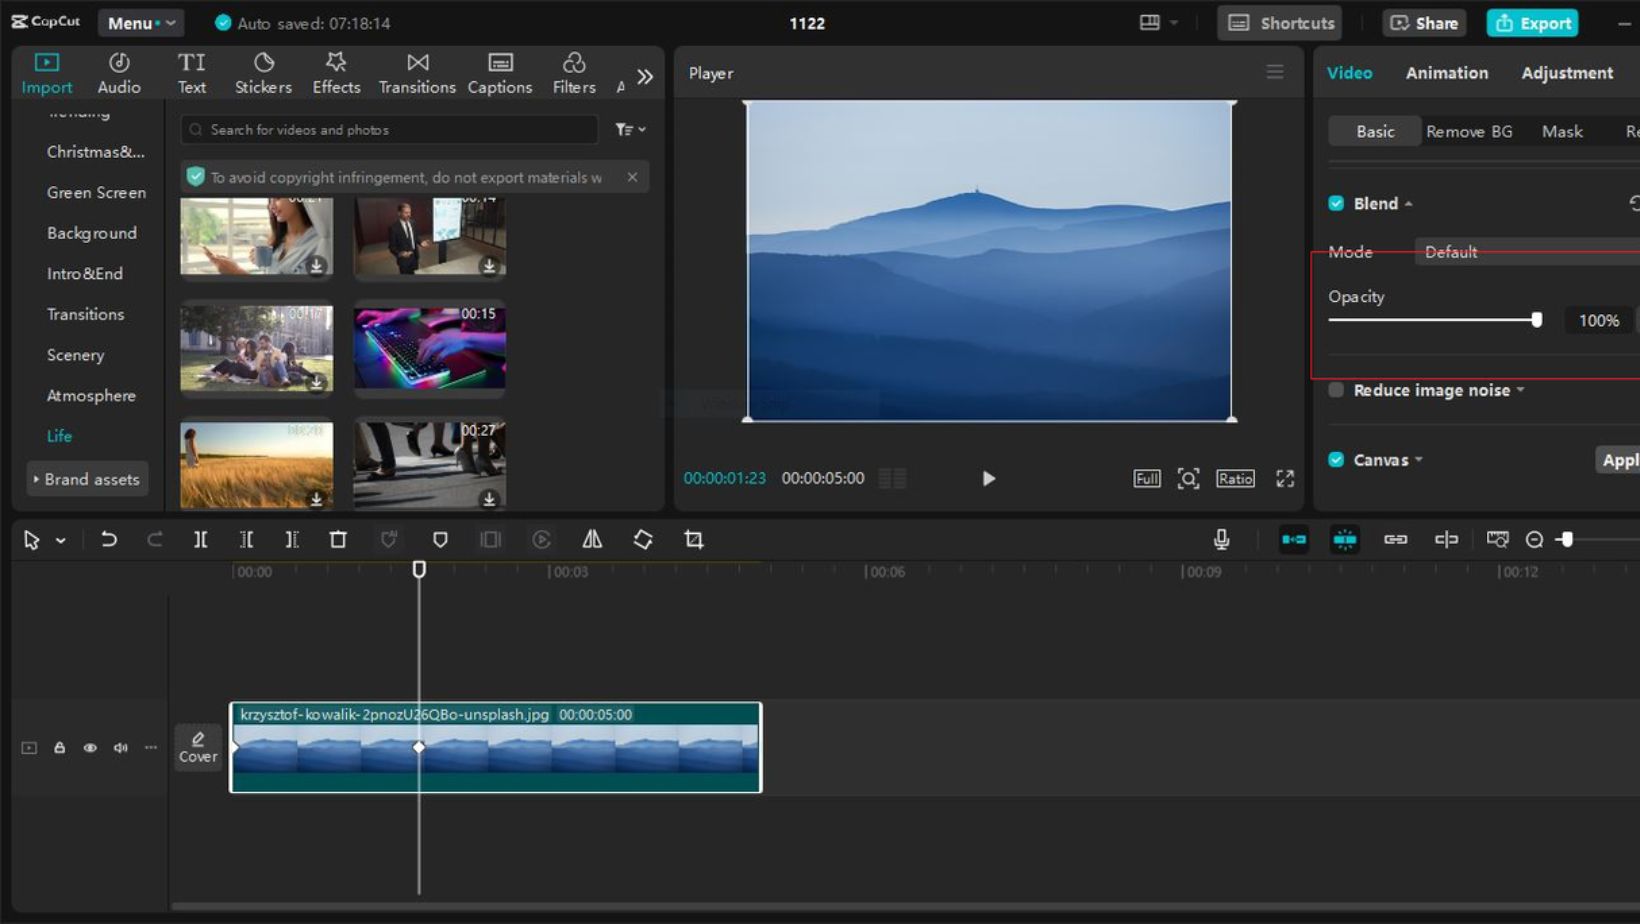Expand the Brand assets section

click(x=87, y=479)
